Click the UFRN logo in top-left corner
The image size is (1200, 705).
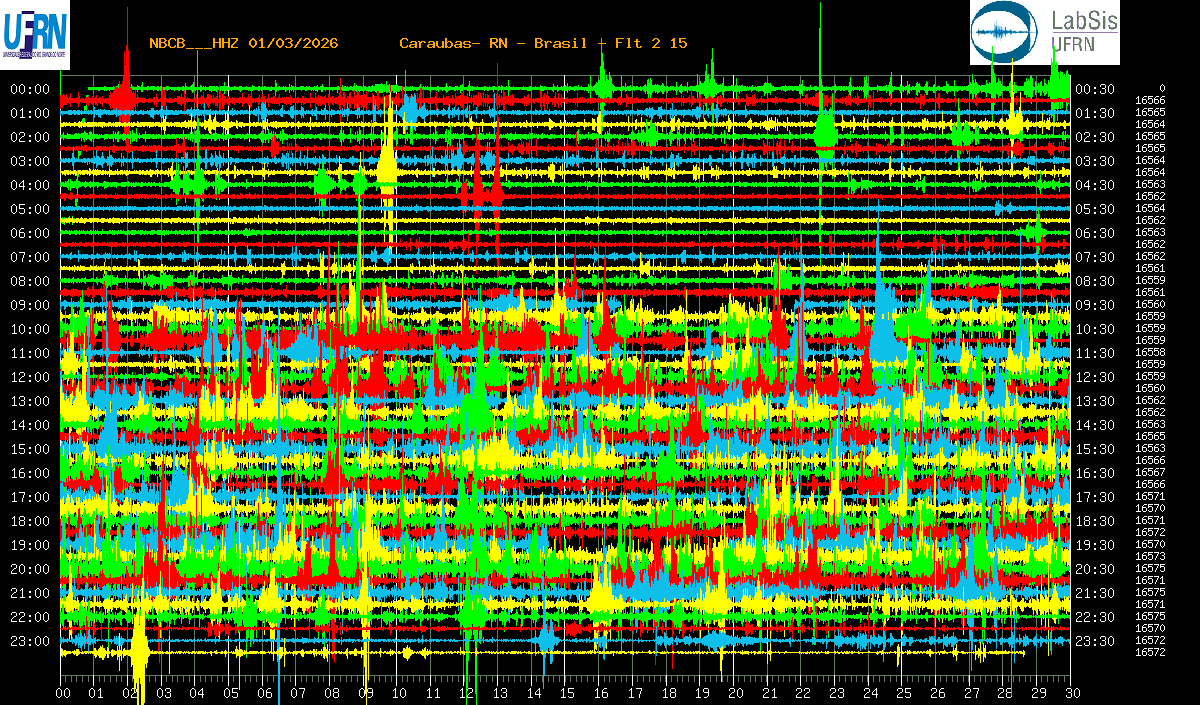tap(35, 35)
